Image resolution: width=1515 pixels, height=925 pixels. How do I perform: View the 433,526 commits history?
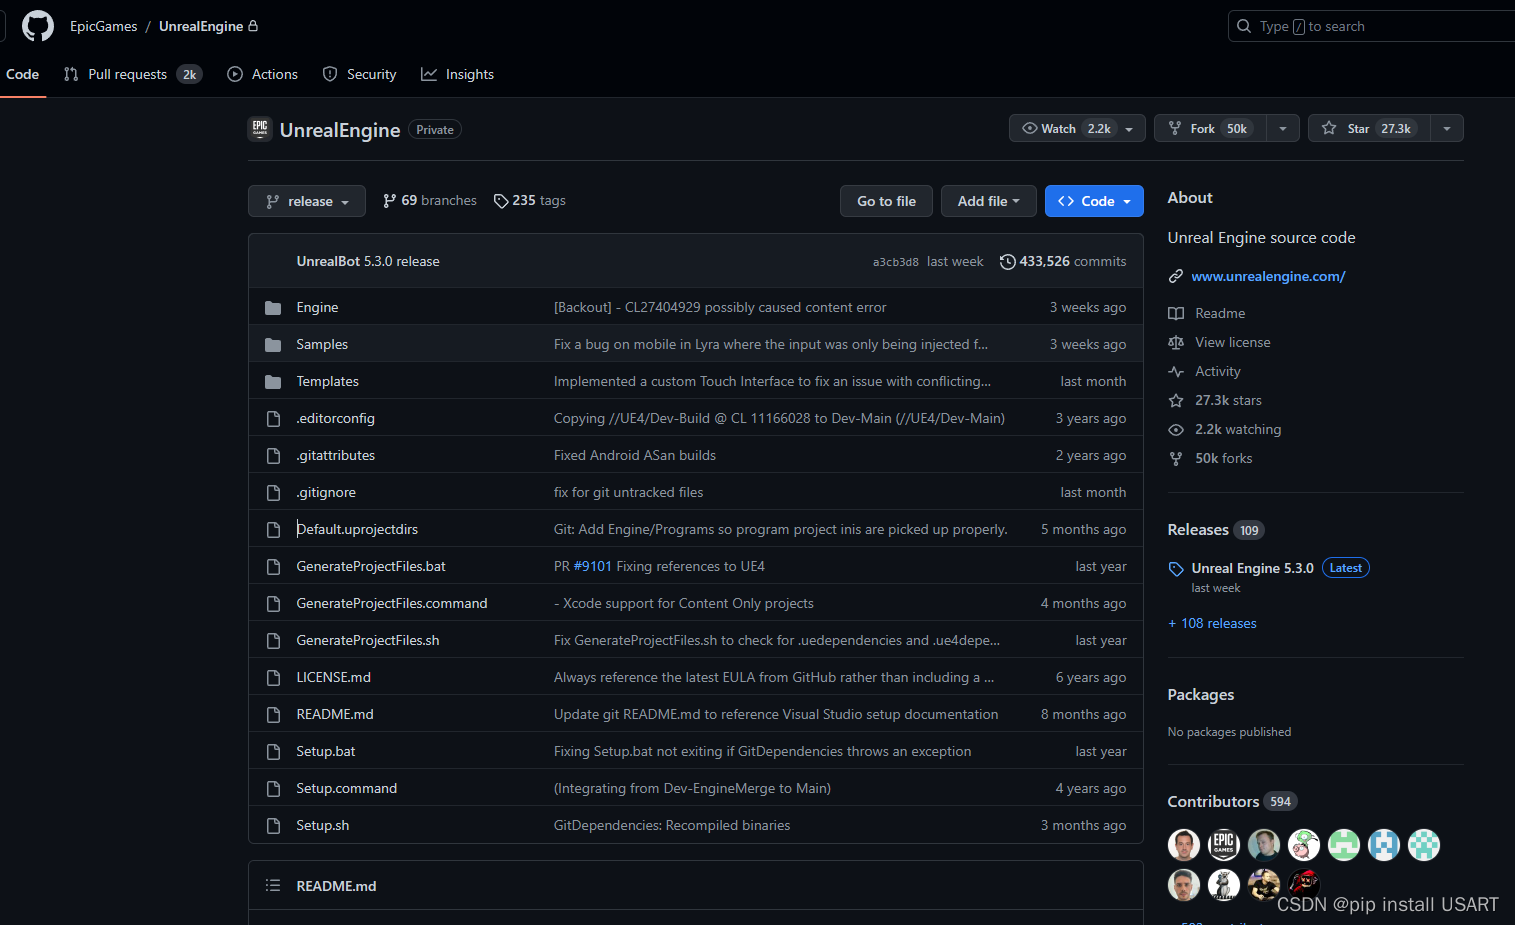[x=1063, y=262]
